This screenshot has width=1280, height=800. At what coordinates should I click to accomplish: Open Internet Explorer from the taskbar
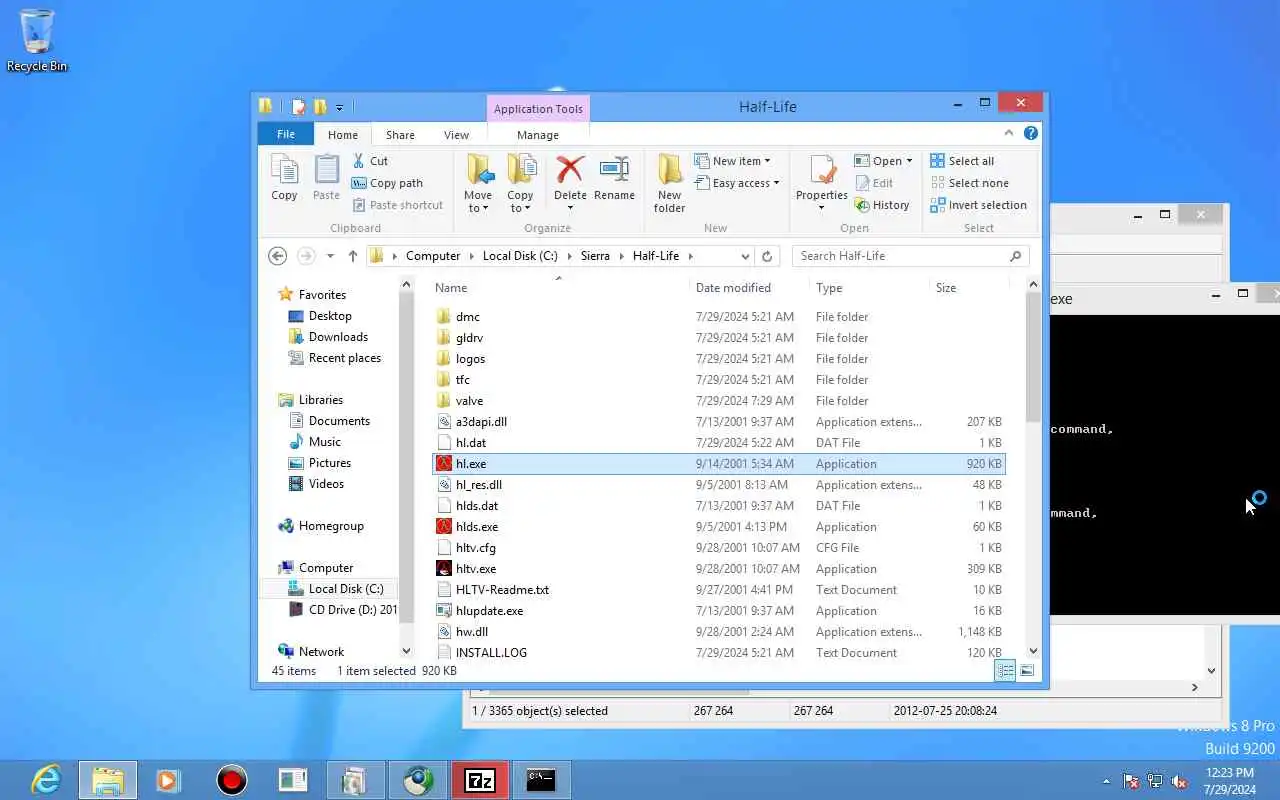point(45,780)
